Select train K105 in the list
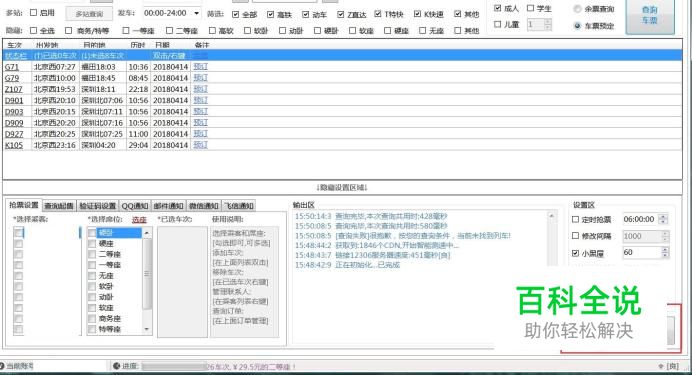This screenshot has width=692, height=375. (x=14, y=145)
